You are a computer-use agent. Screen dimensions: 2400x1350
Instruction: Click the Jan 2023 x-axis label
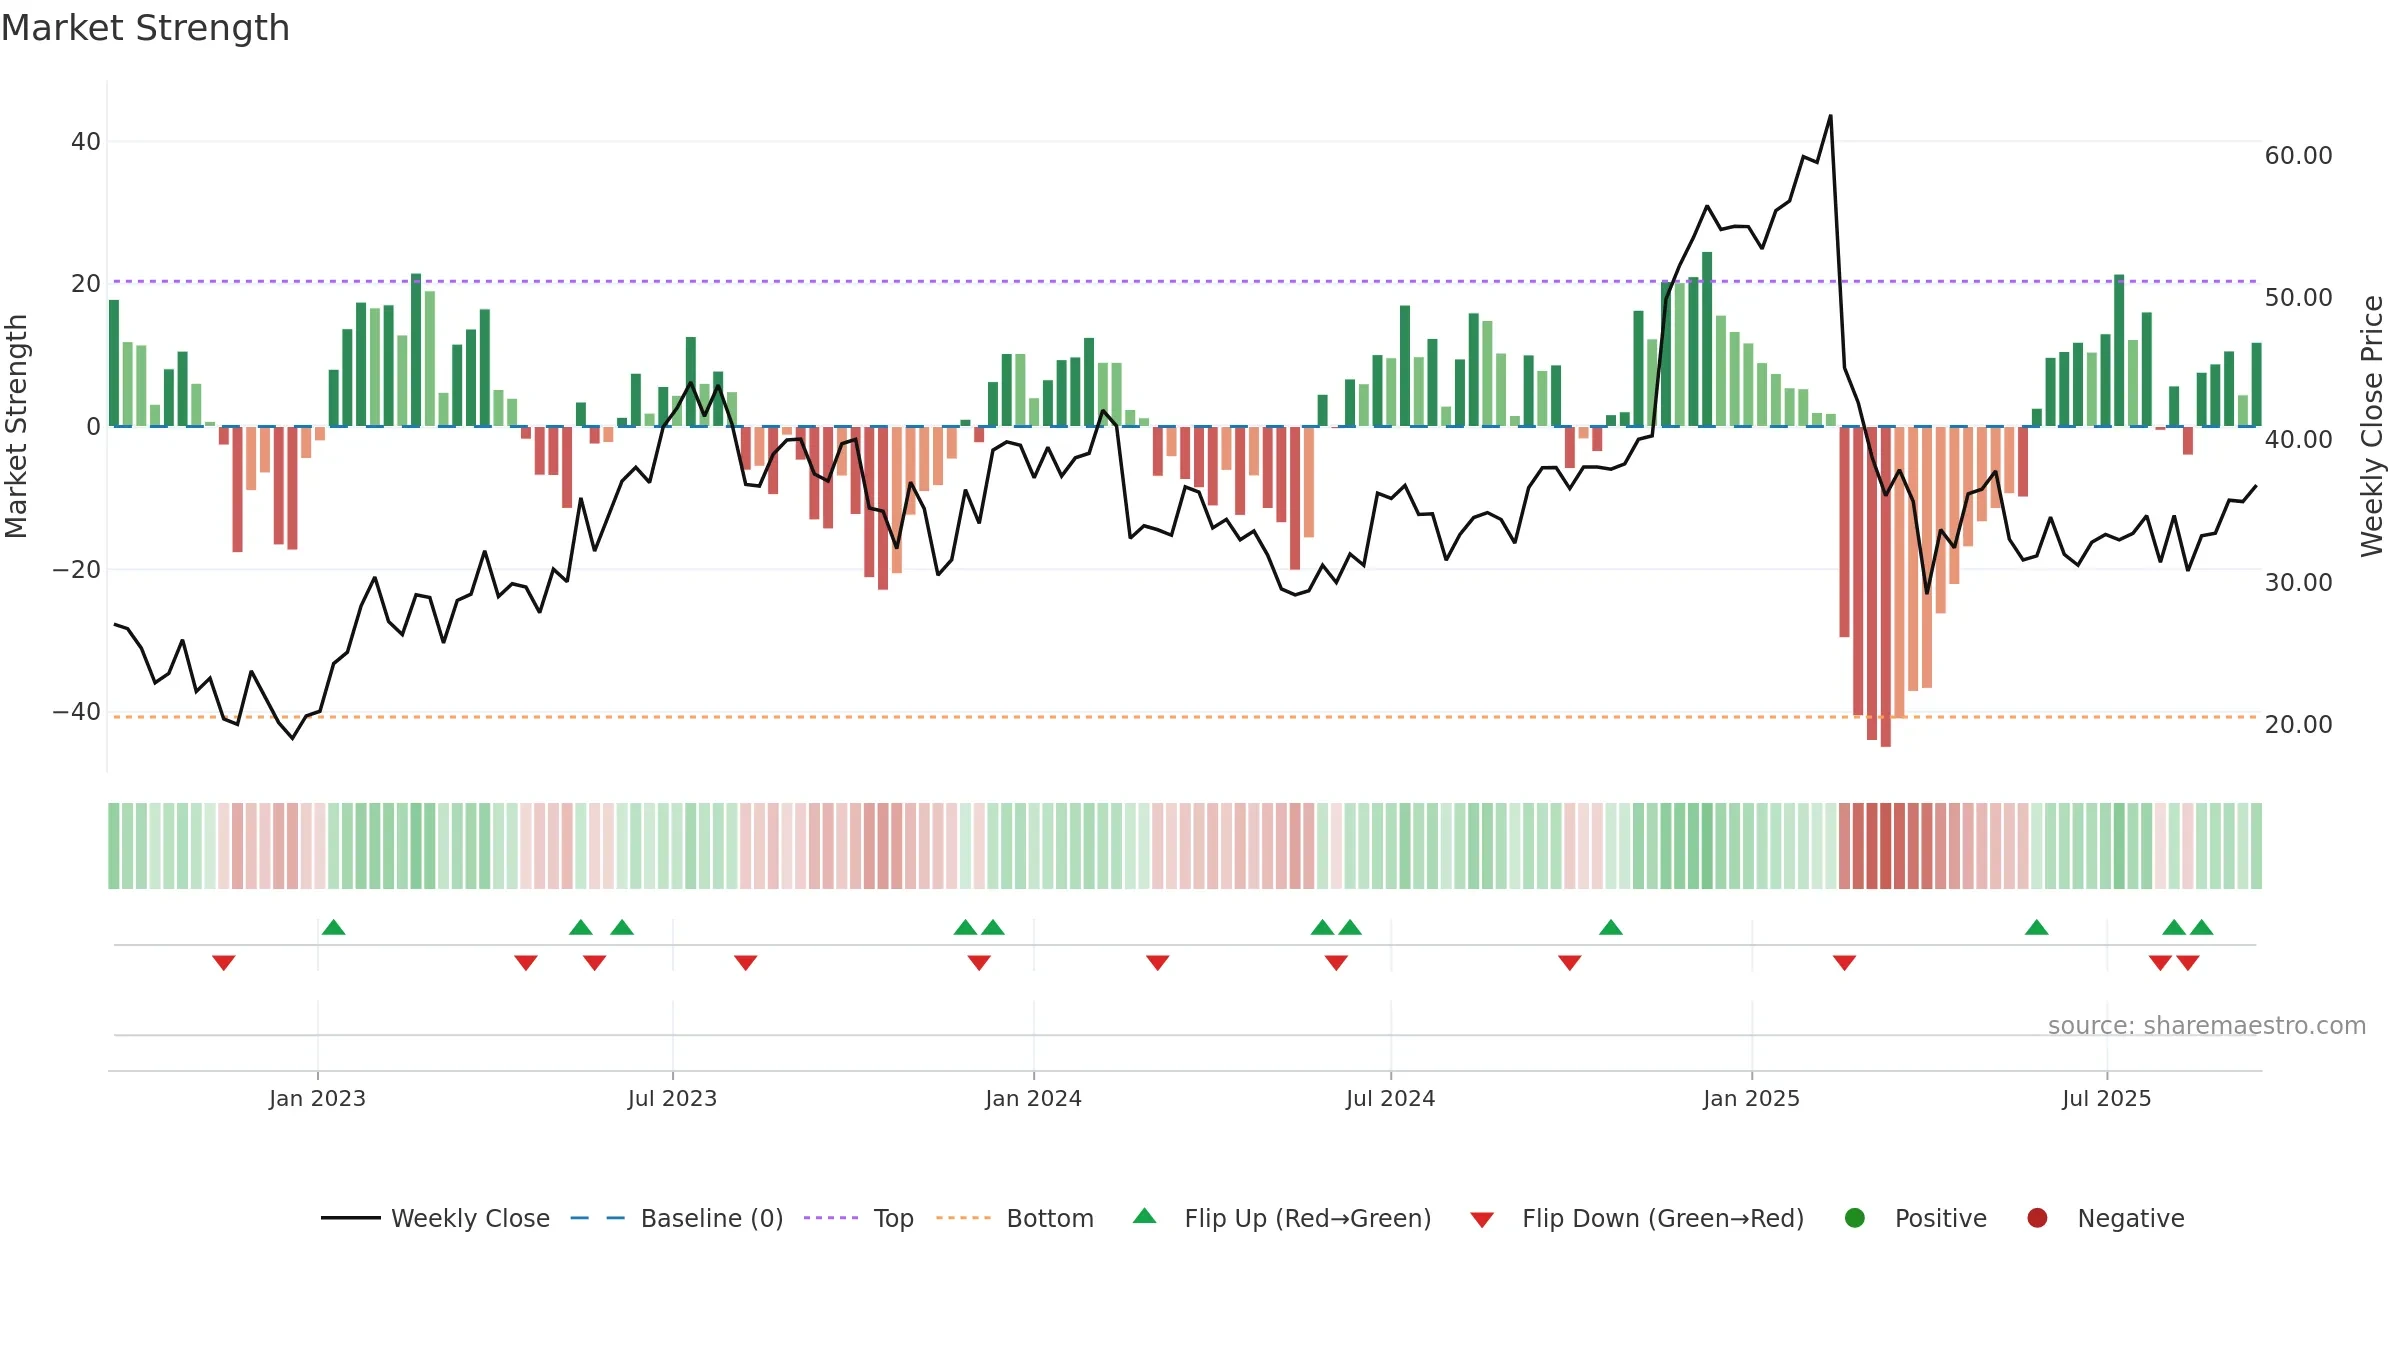(317, 1098)
